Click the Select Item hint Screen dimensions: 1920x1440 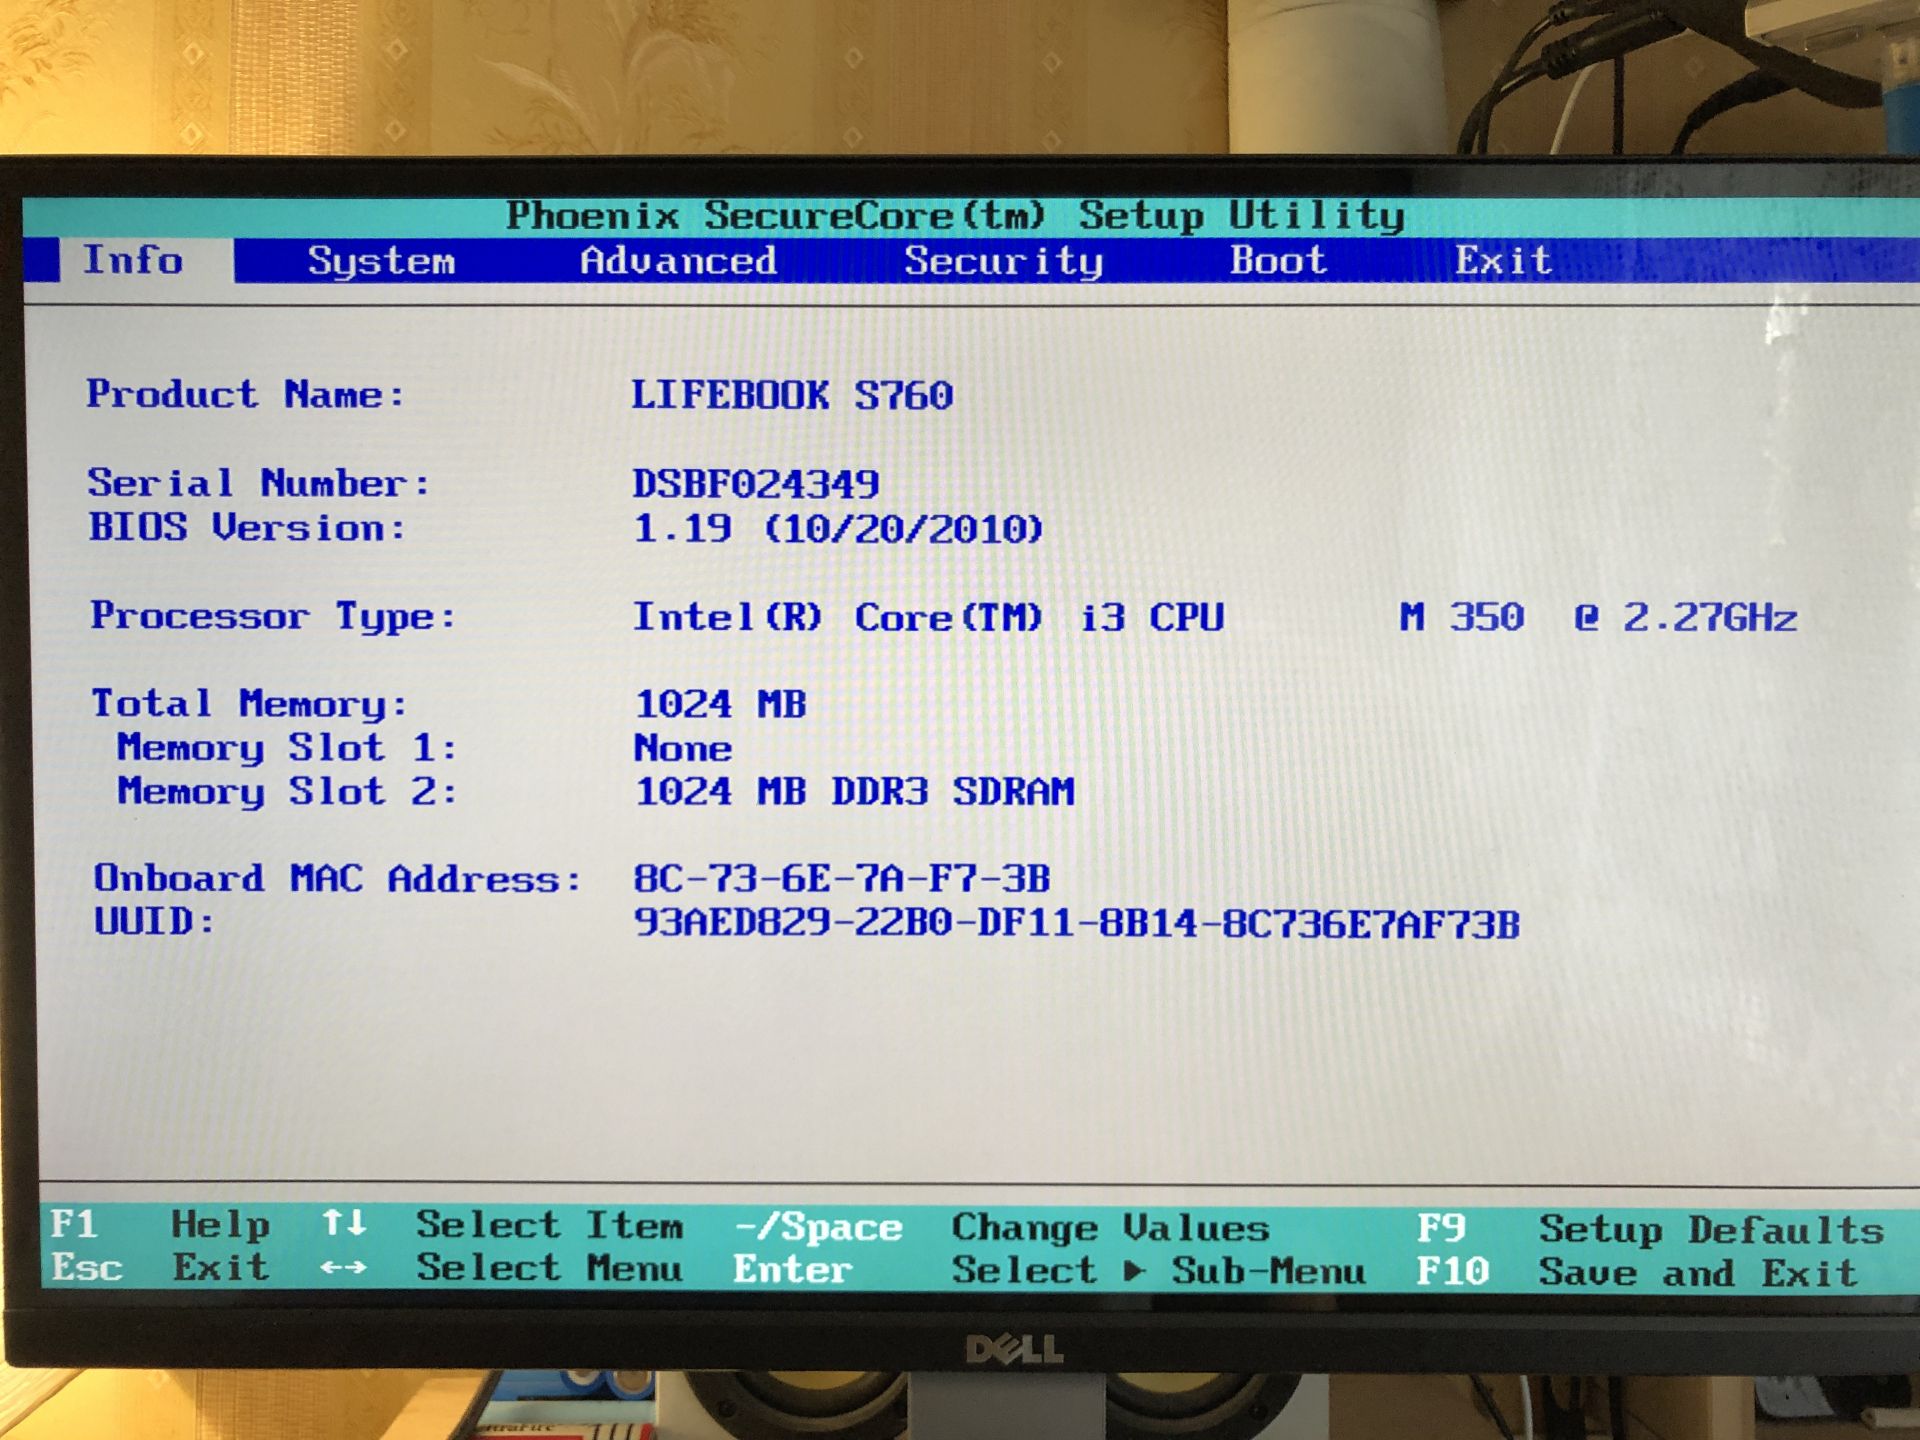[x=550, y=1225]
